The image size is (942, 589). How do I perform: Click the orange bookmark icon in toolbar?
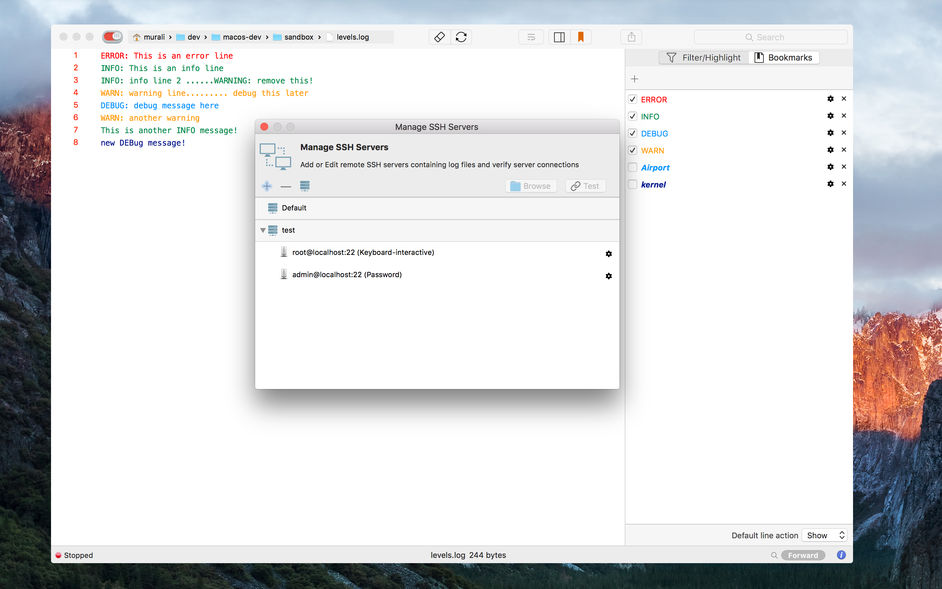pos(580,36)
